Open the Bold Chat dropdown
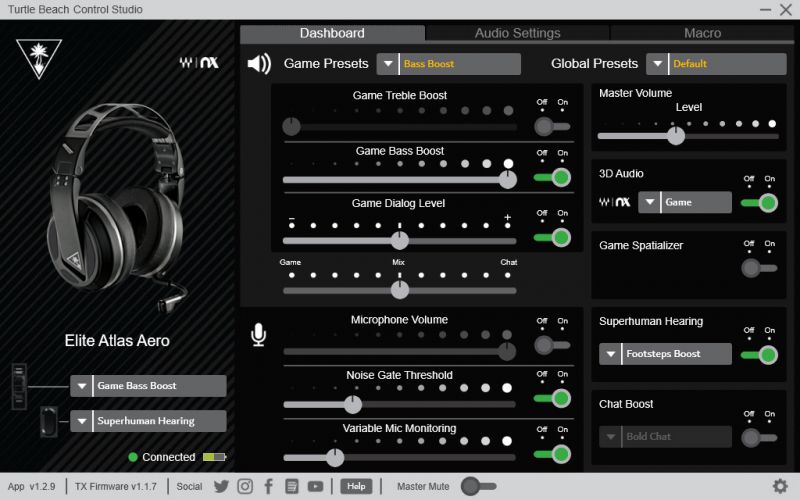Viewport: 800px width, 500px height. click(x=665, y=437)
